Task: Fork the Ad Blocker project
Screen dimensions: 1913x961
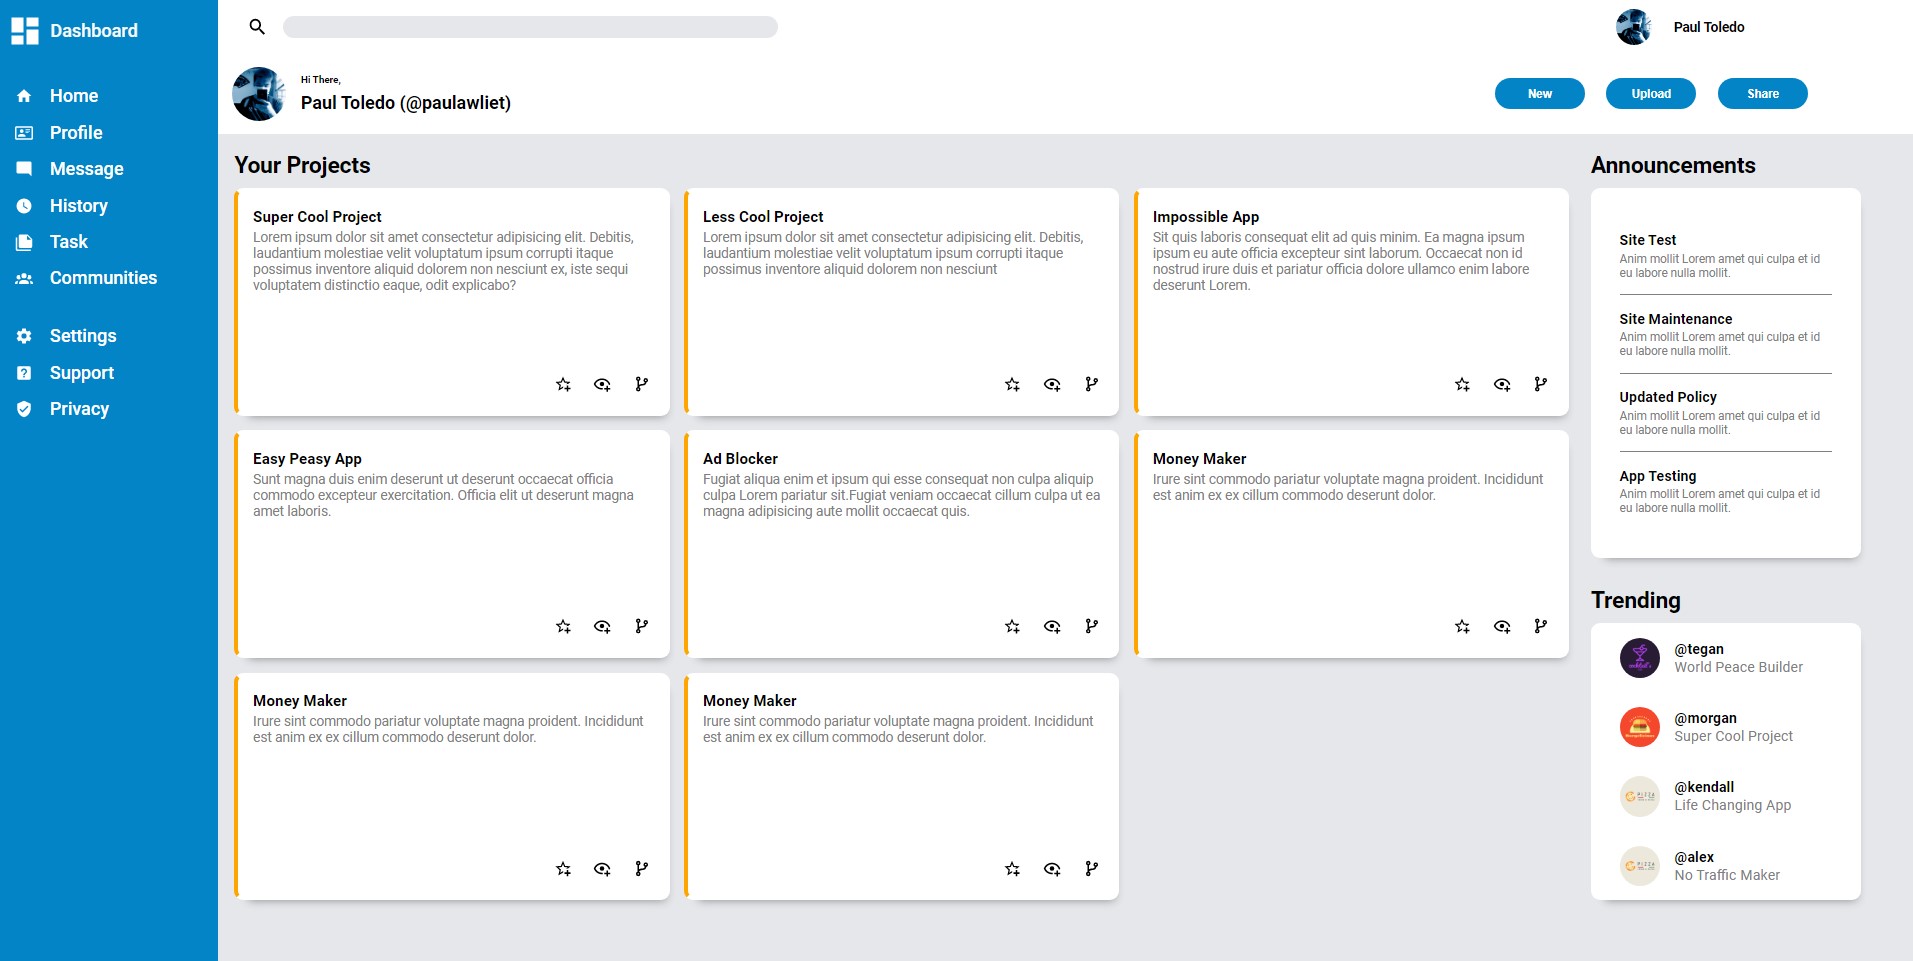Action: (1091, 625)
